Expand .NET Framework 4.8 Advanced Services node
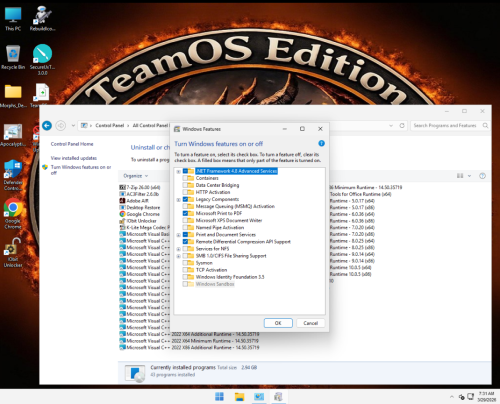Screen dimensions: 500x404 [x=178, y=171]
